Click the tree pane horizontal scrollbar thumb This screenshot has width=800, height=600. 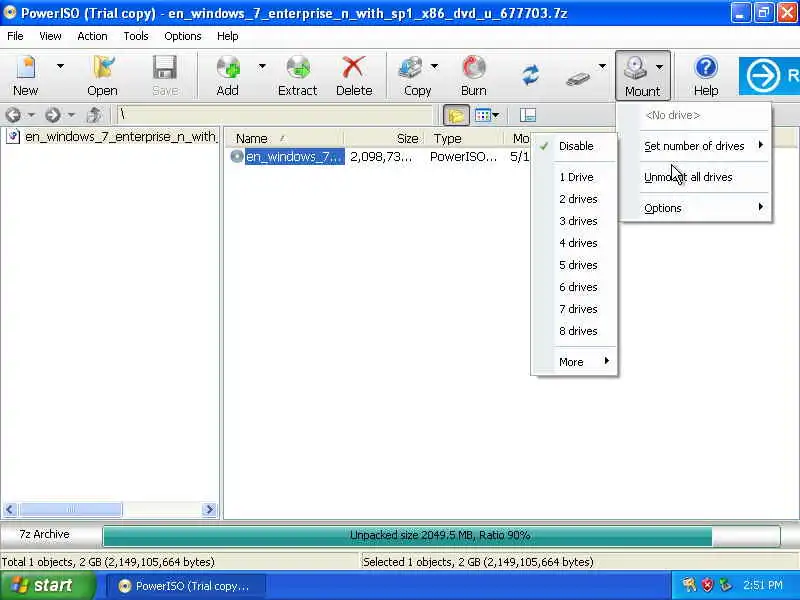pos(70,509)
